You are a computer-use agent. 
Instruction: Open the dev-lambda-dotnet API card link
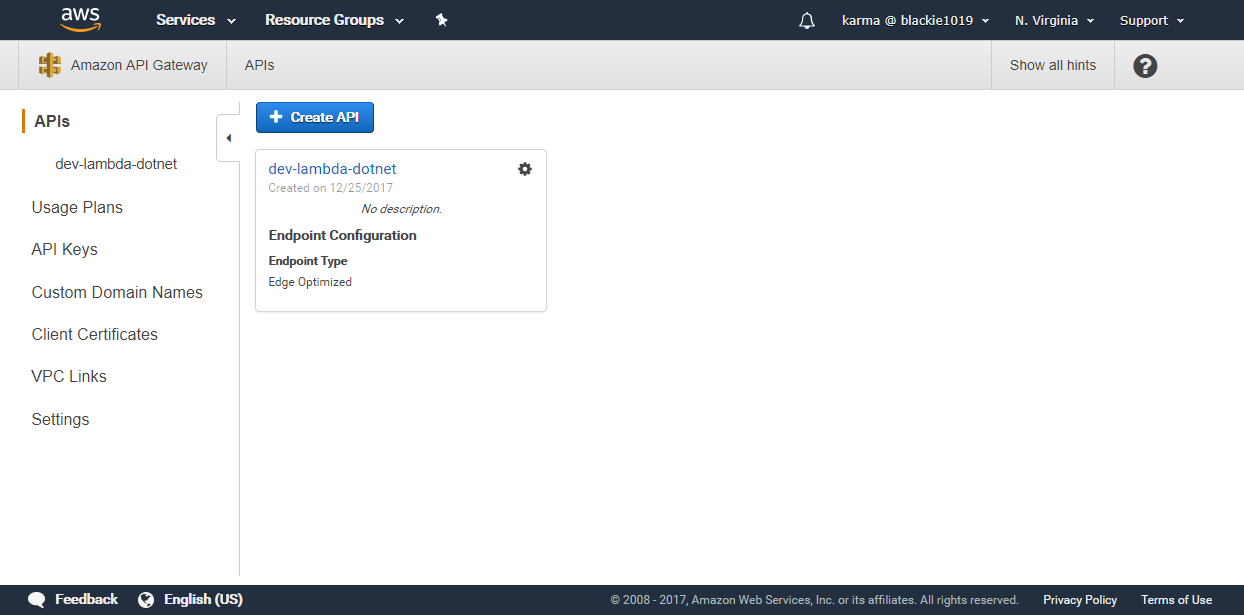332,169
